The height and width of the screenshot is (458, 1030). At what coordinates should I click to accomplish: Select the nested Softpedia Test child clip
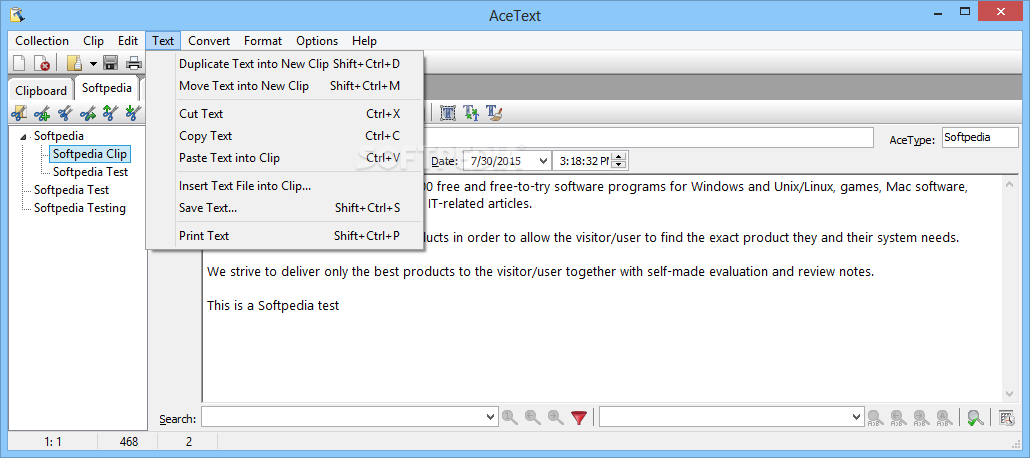click(x=90, y=172)
